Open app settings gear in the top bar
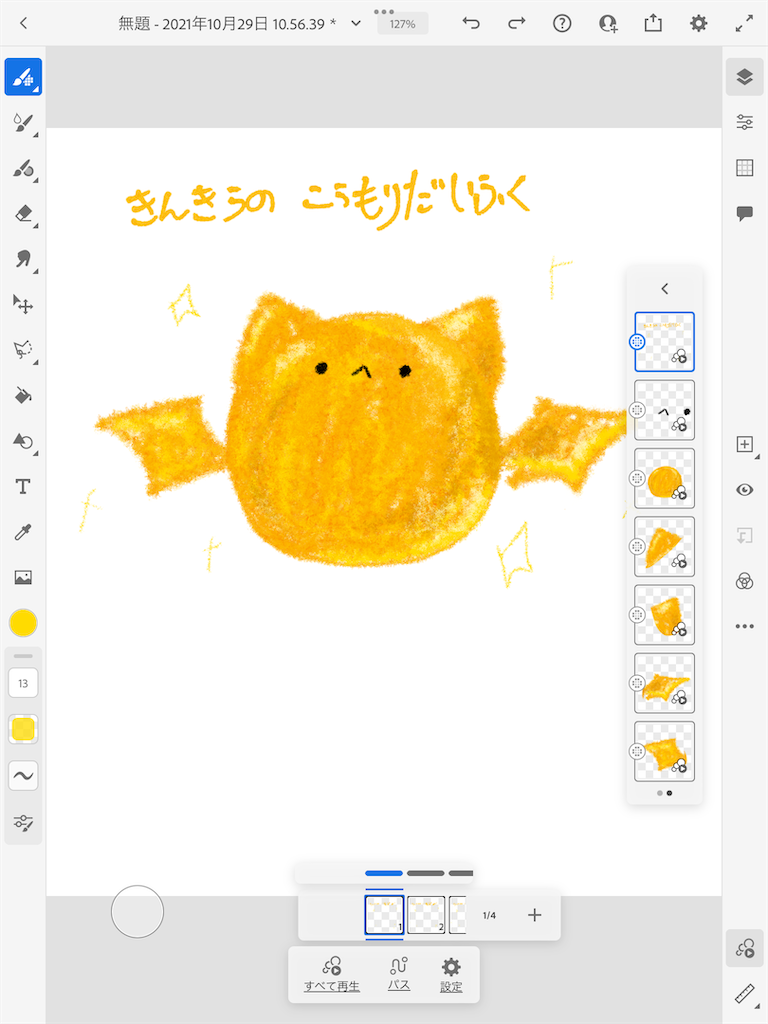Viewport: 768px width, 1024px height. [699, 24]
